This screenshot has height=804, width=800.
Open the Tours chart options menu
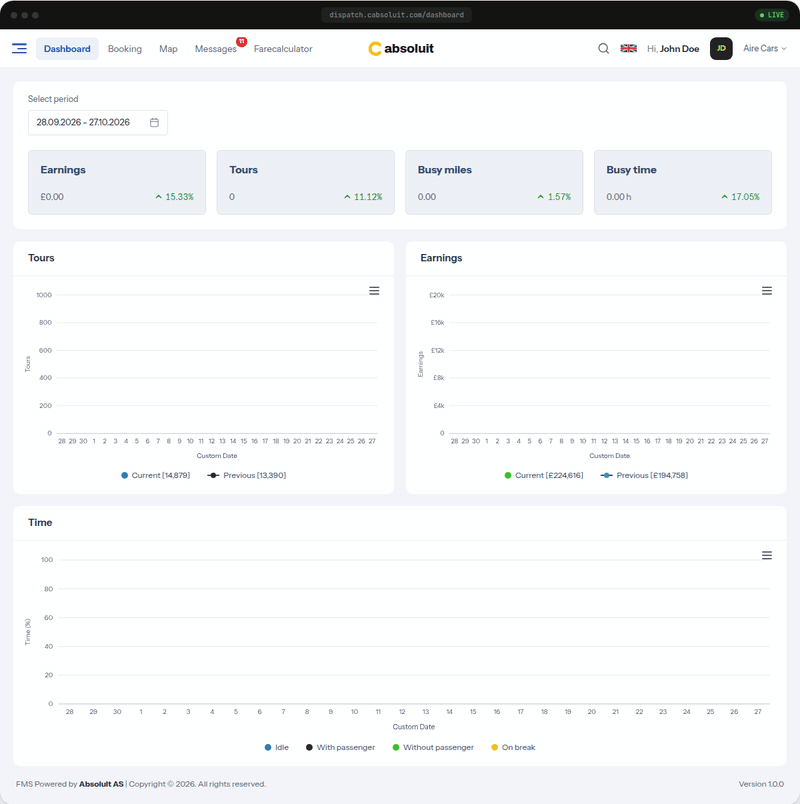coord(374,291)
